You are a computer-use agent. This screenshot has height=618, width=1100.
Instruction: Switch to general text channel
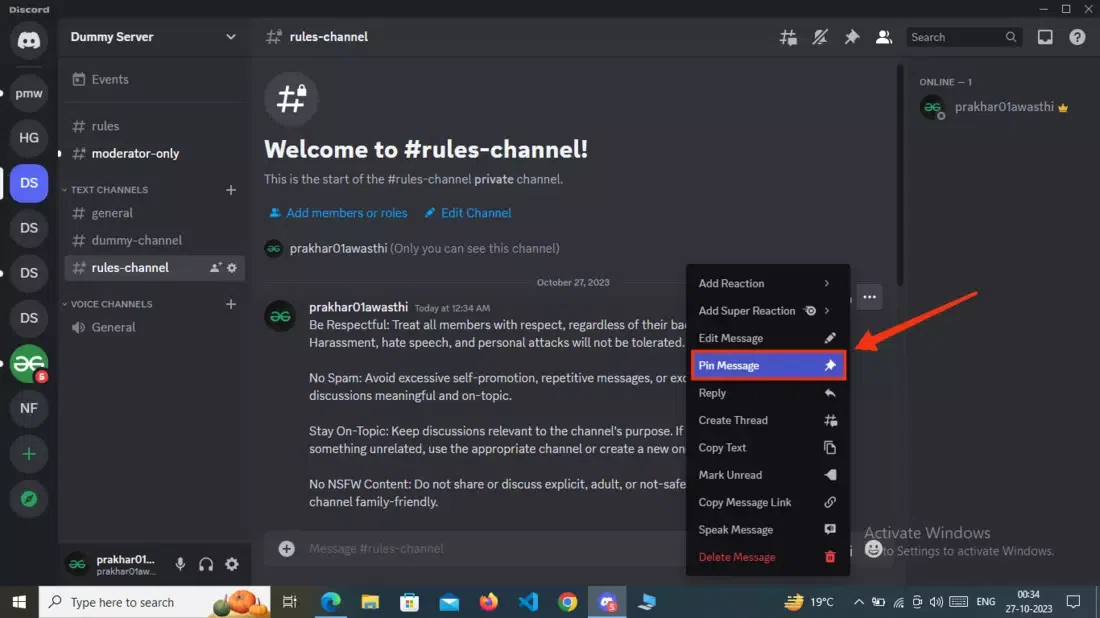click(x=154, y=213)
